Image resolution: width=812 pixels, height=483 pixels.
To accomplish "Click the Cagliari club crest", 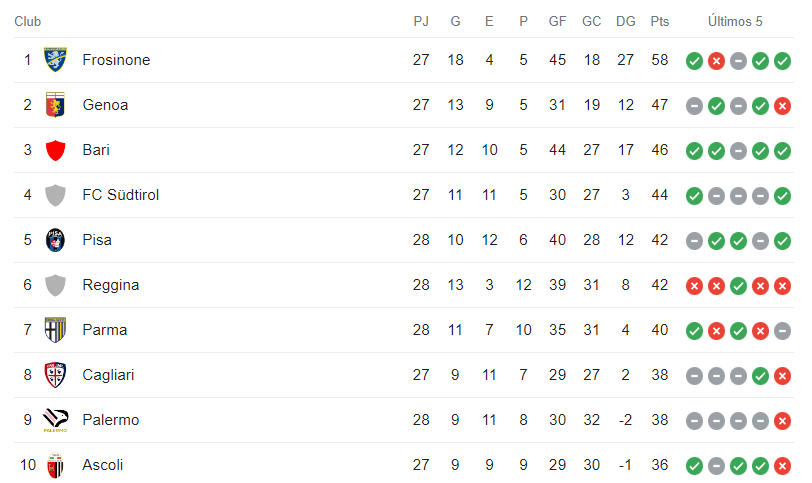I will [x=55, y=375].
